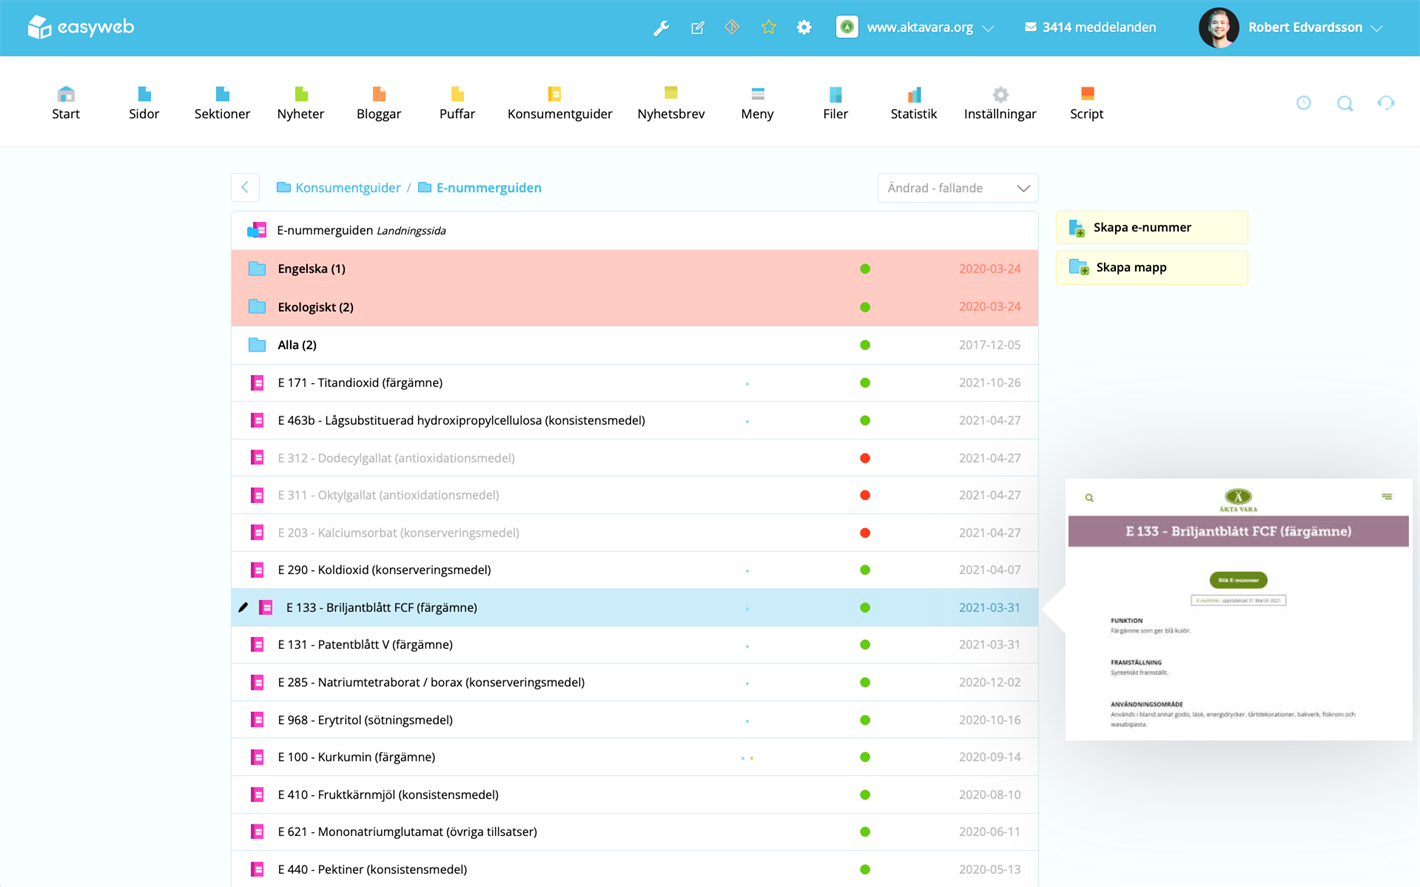Open the gear settings icon in header
This screenshot has width=1420, height=887.
(x=804, y=28)
